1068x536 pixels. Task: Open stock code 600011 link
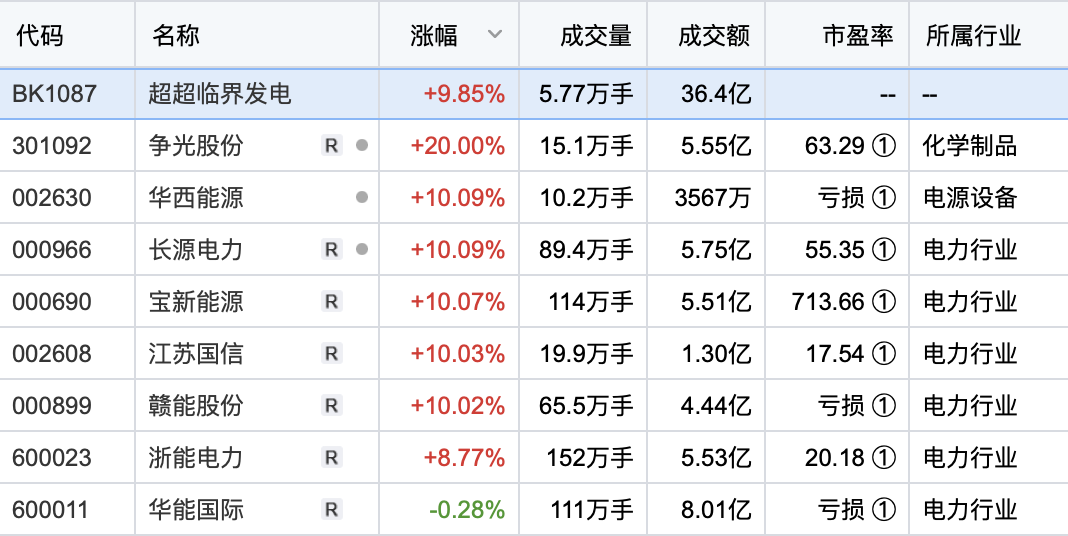pos(52,510)
